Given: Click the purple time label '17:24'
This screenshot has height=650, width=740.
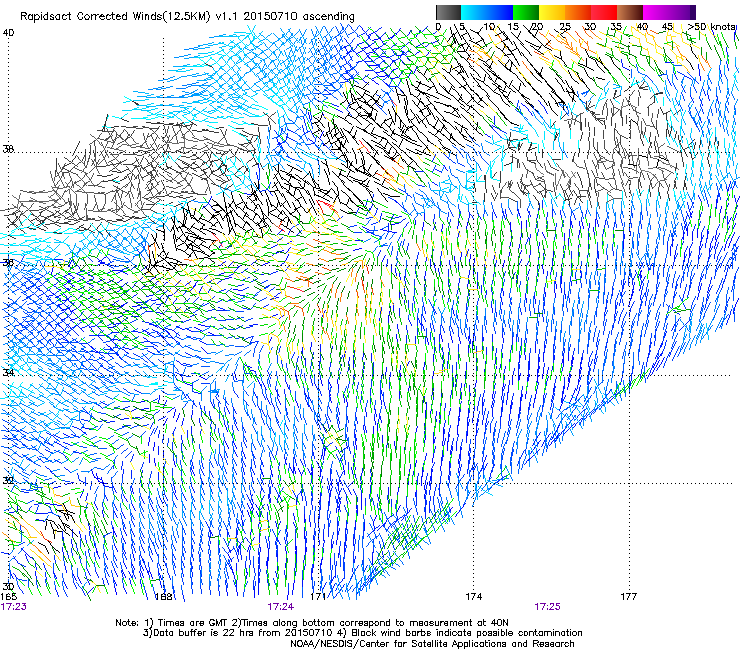Looking at the screenshot, I should (280, 607).
